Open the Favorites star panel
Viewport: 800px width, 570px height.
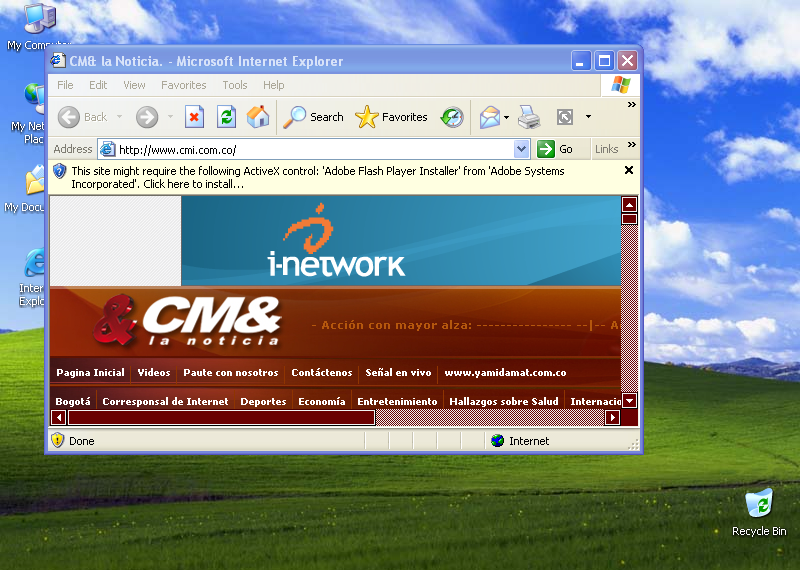tap(391, 117)
